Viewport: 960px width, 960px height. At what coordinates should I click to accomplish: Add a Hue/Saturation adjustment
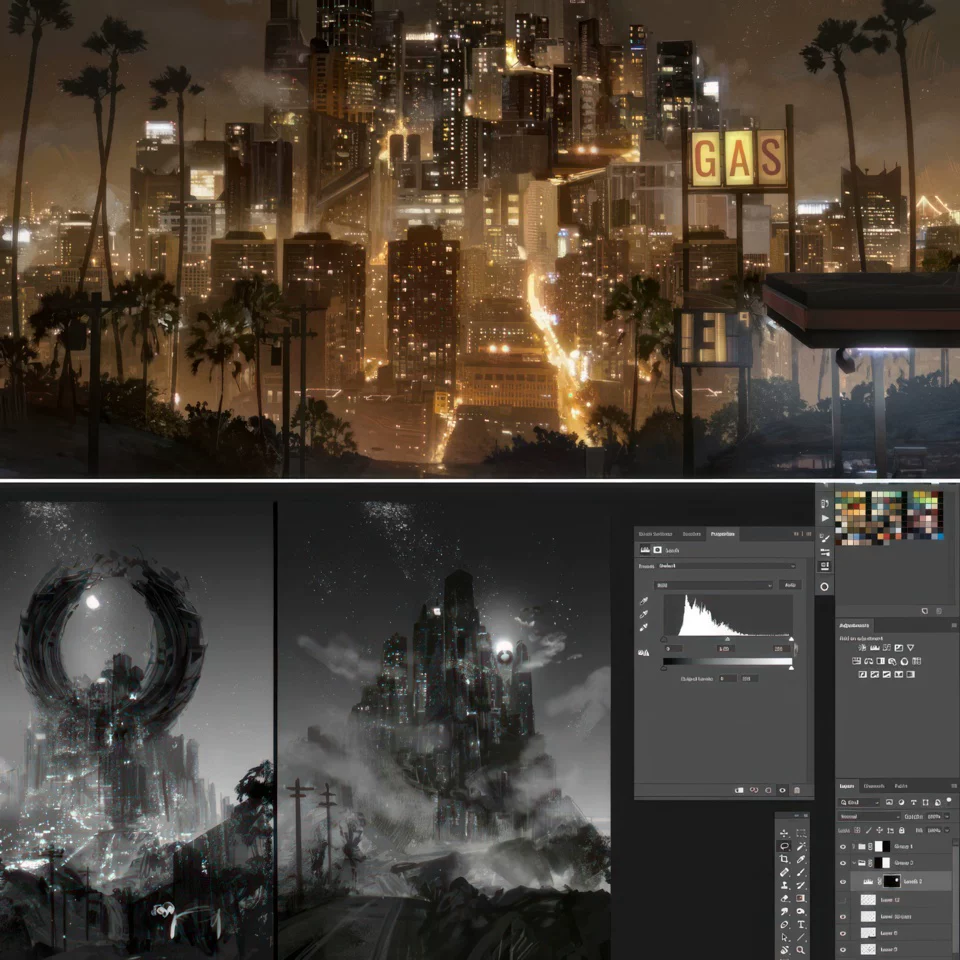[x=857, y=661]
